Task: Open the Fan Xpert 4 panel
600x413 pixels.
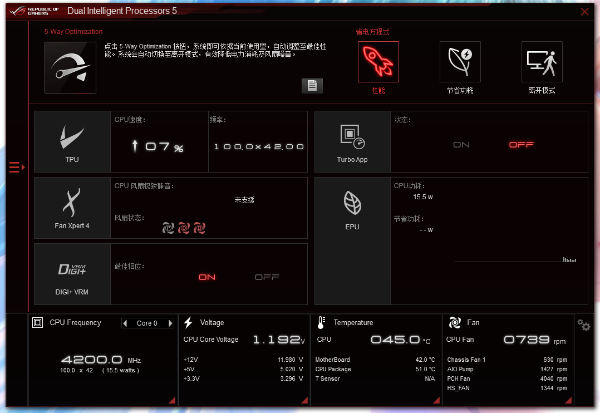Action: [72, 208]
